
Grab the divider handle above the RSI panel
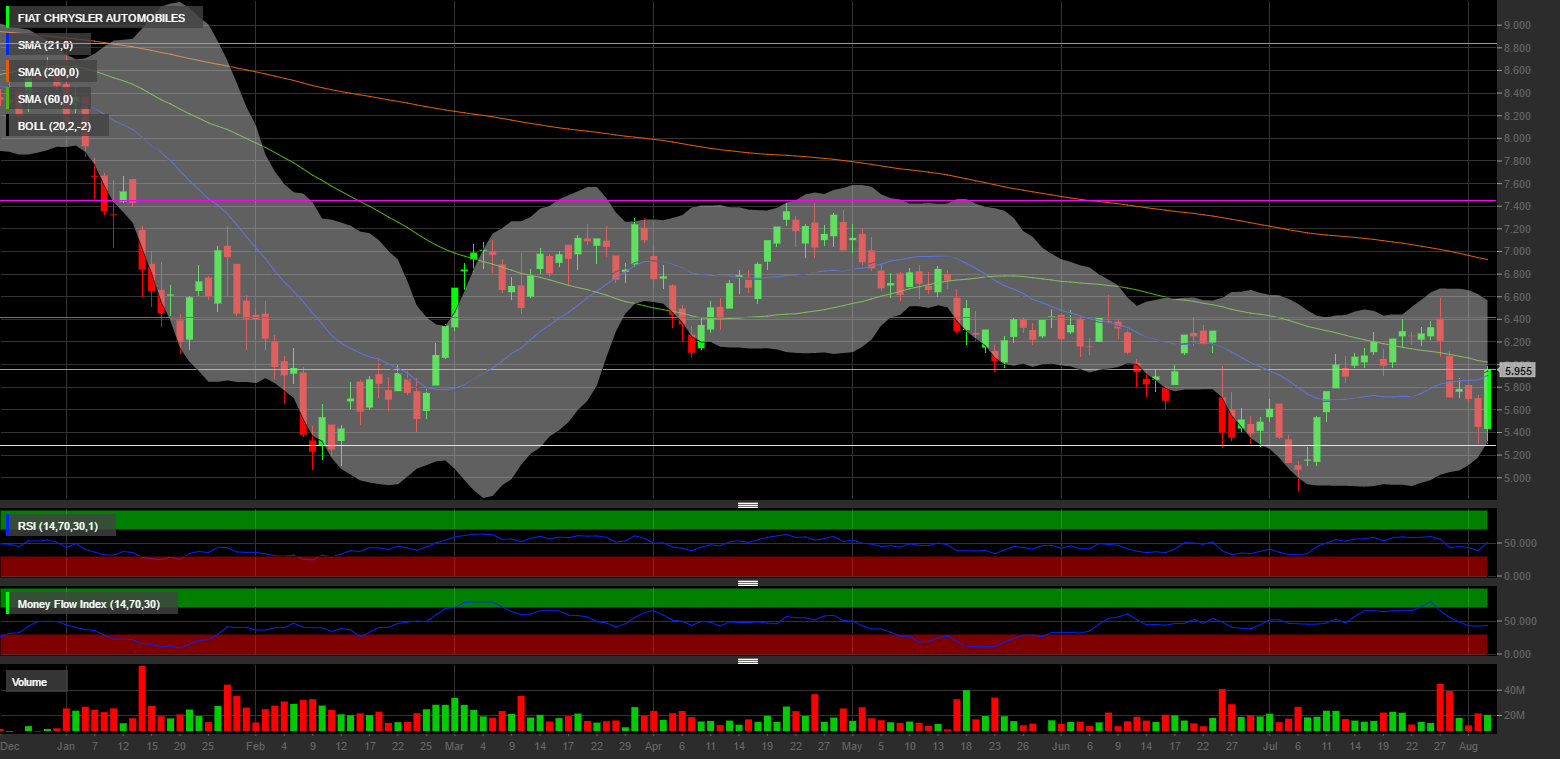click(x=748, y=505)
